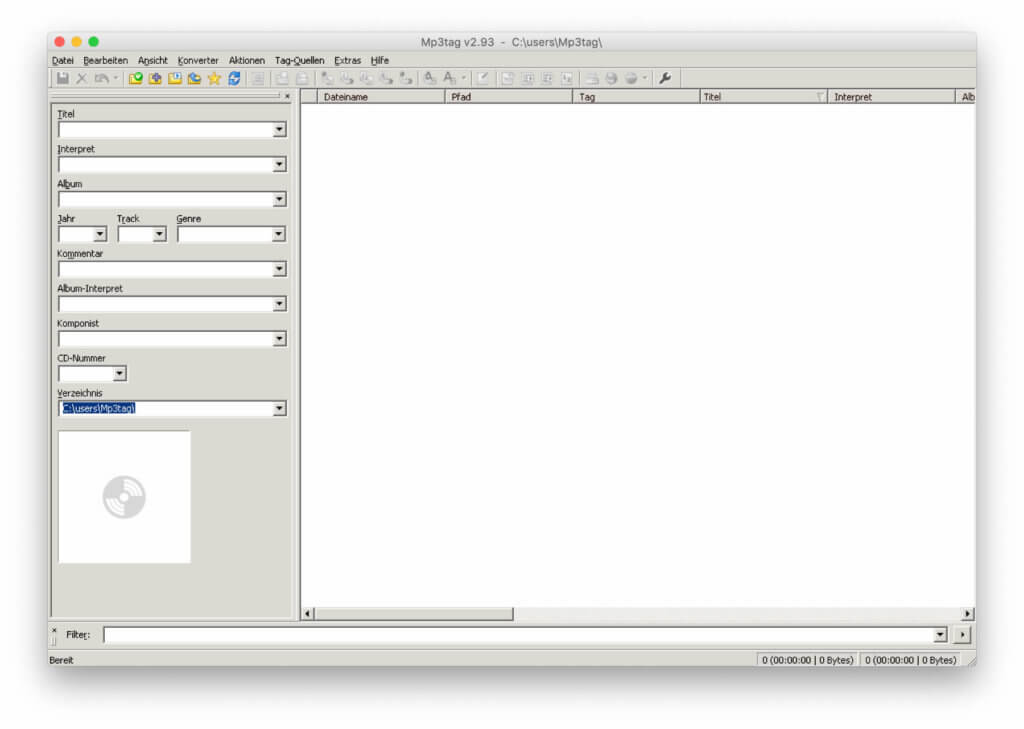The image size is (1024, 729).
Task: Expand the Titel field dropdown arrow
Action: pyautogui.click(x=280, y=129)
